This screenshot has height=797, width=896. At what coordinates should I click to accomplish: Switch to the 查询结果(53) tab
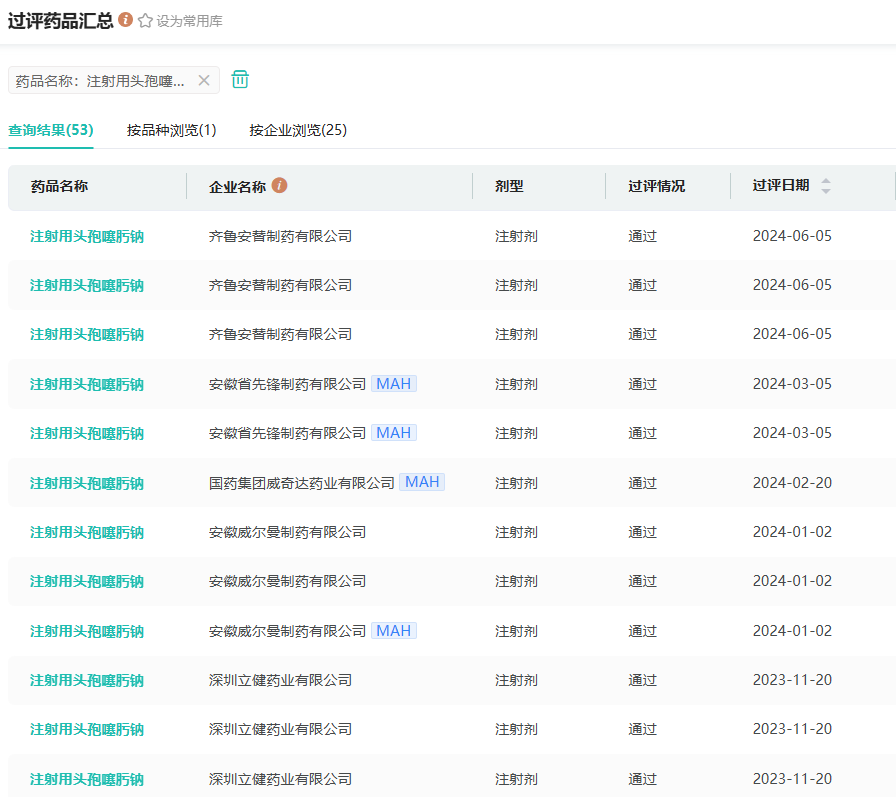click(x=51, y=130)
